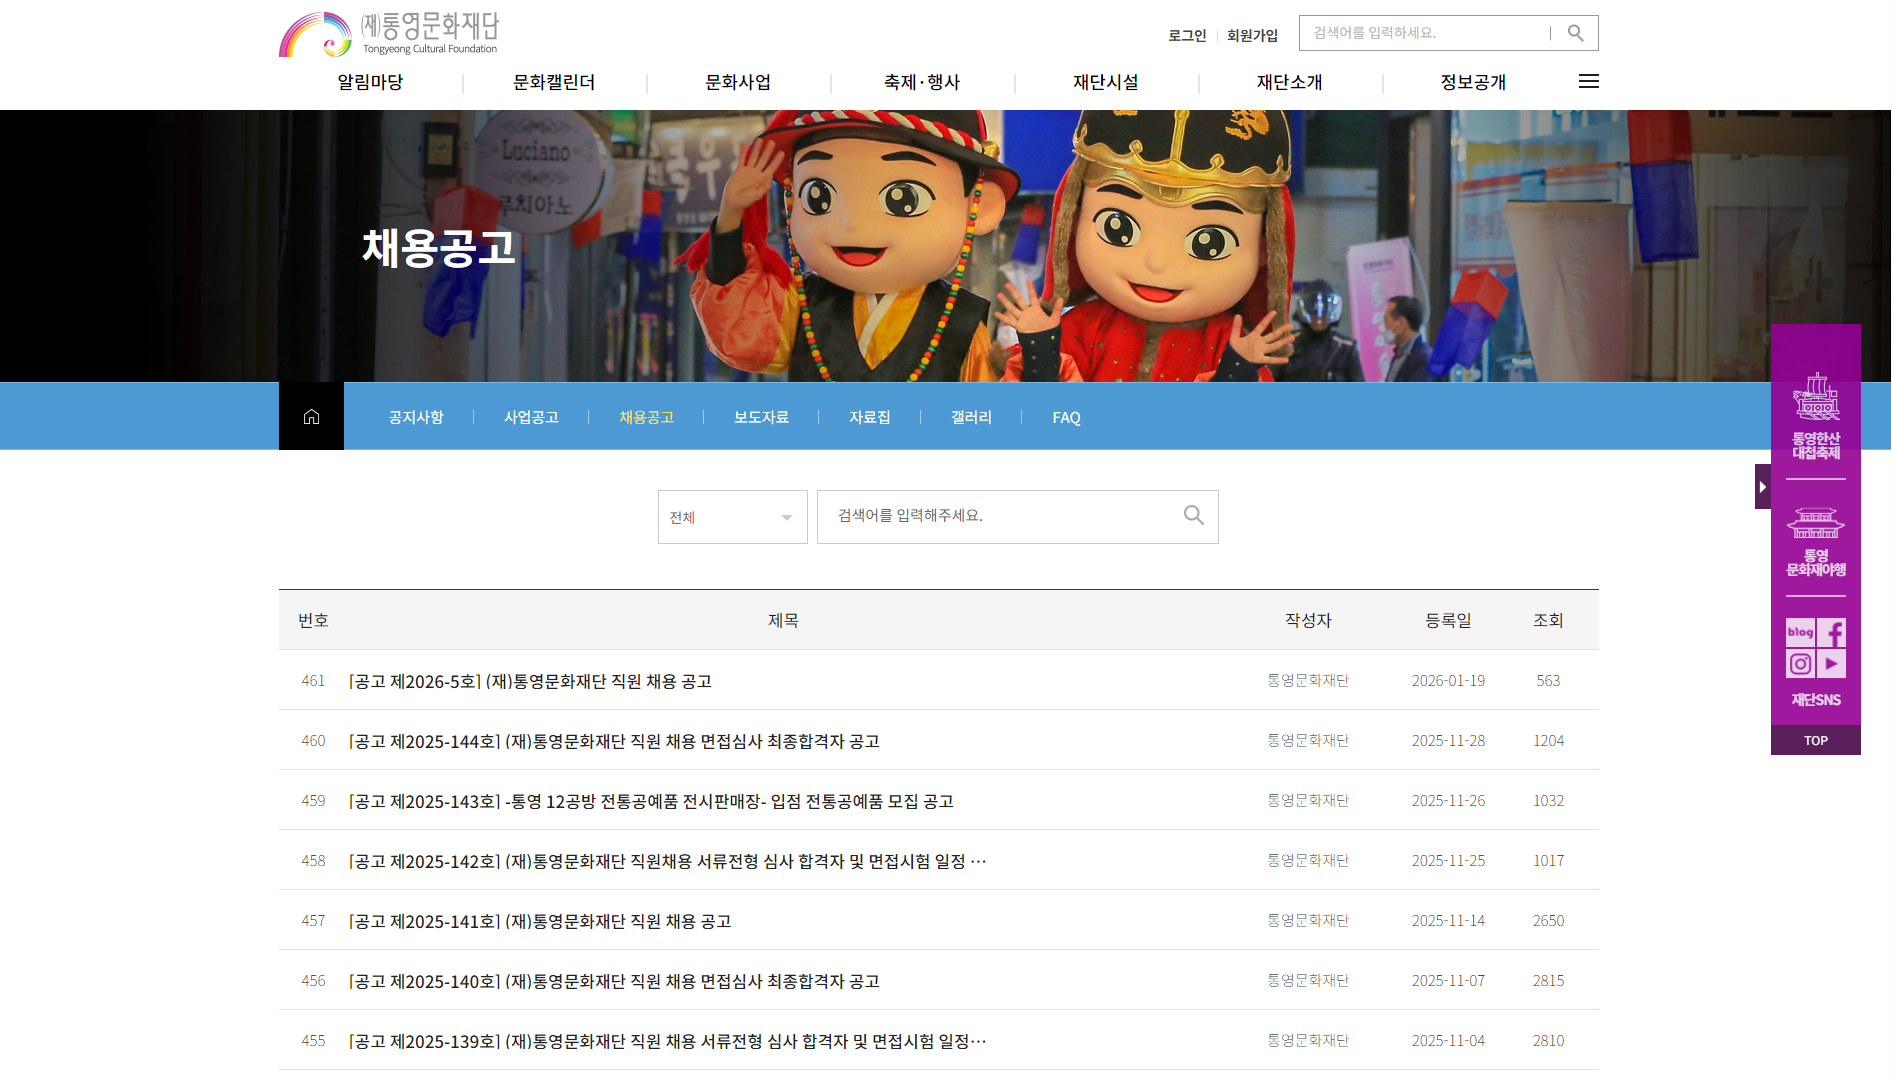Click the 로그인 link

point(1187,35)
